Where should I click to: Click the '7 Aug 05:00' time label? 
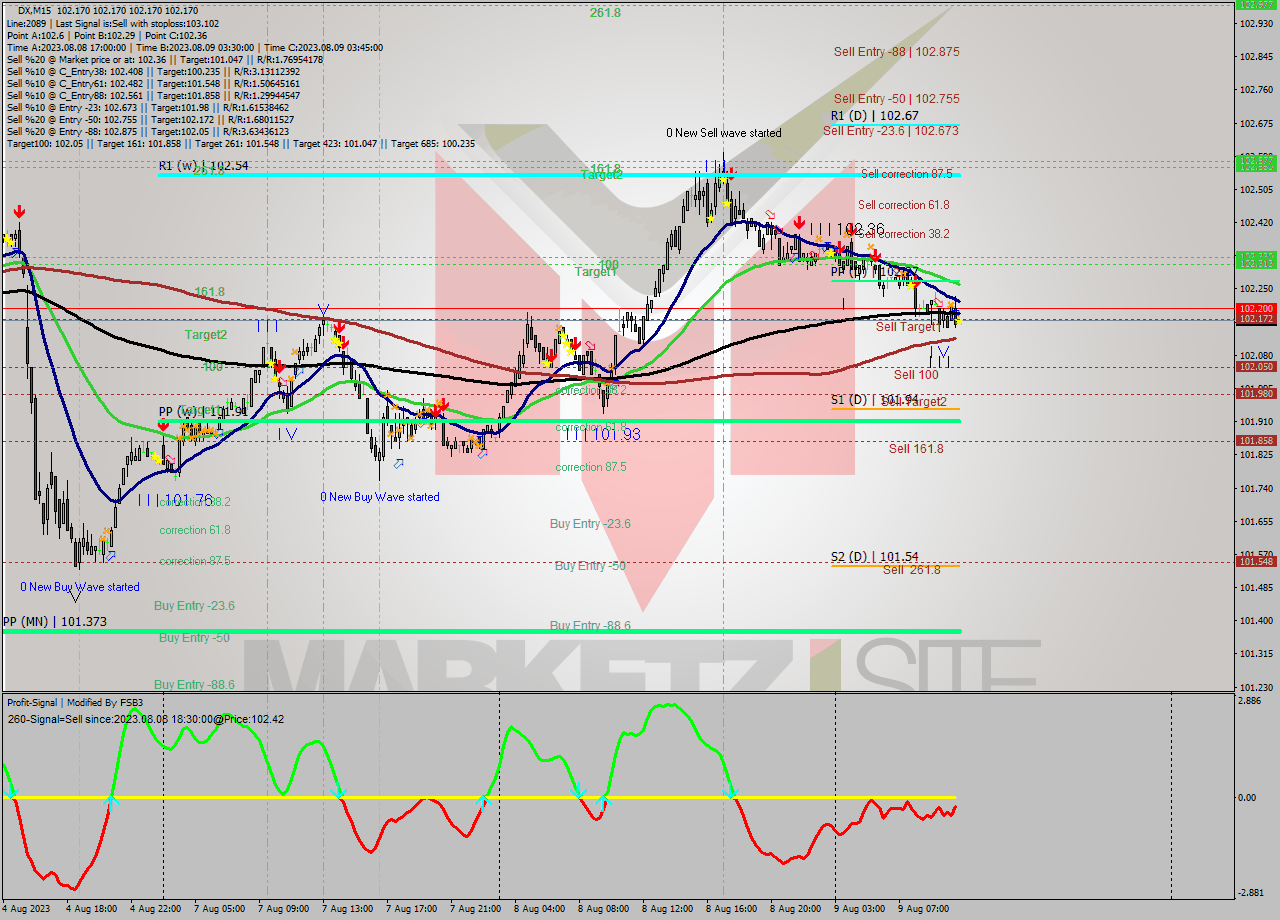point(219,909)
